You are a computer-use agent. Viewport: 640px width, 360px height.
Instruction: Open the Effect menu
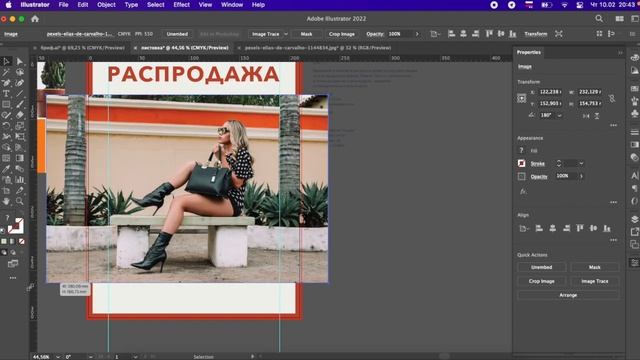click(x=181, y=5)
